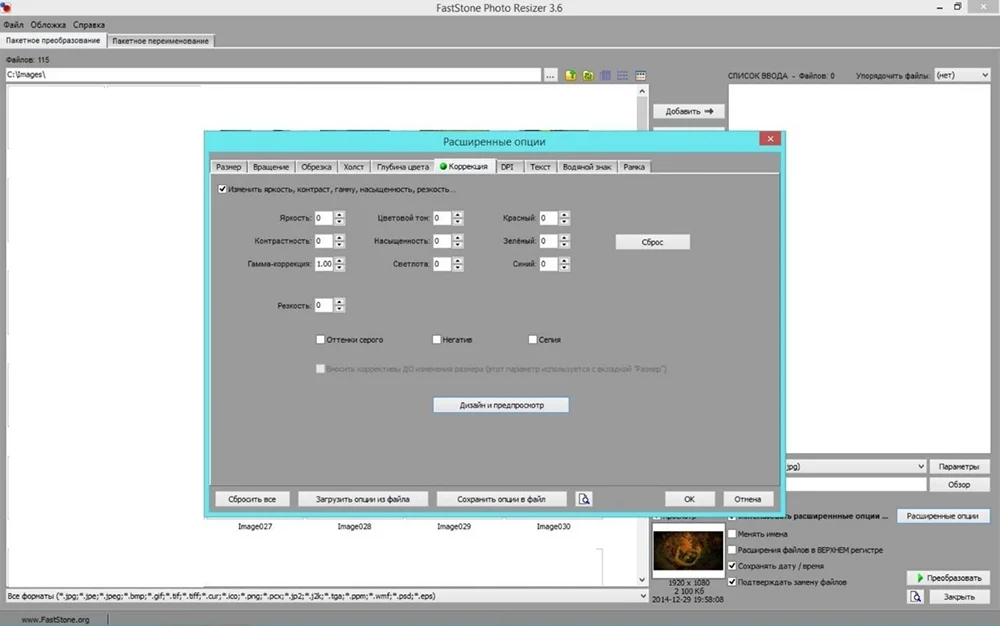Toggle the Негатив checkbox
1000x626 pixels.
coord(437,340)
